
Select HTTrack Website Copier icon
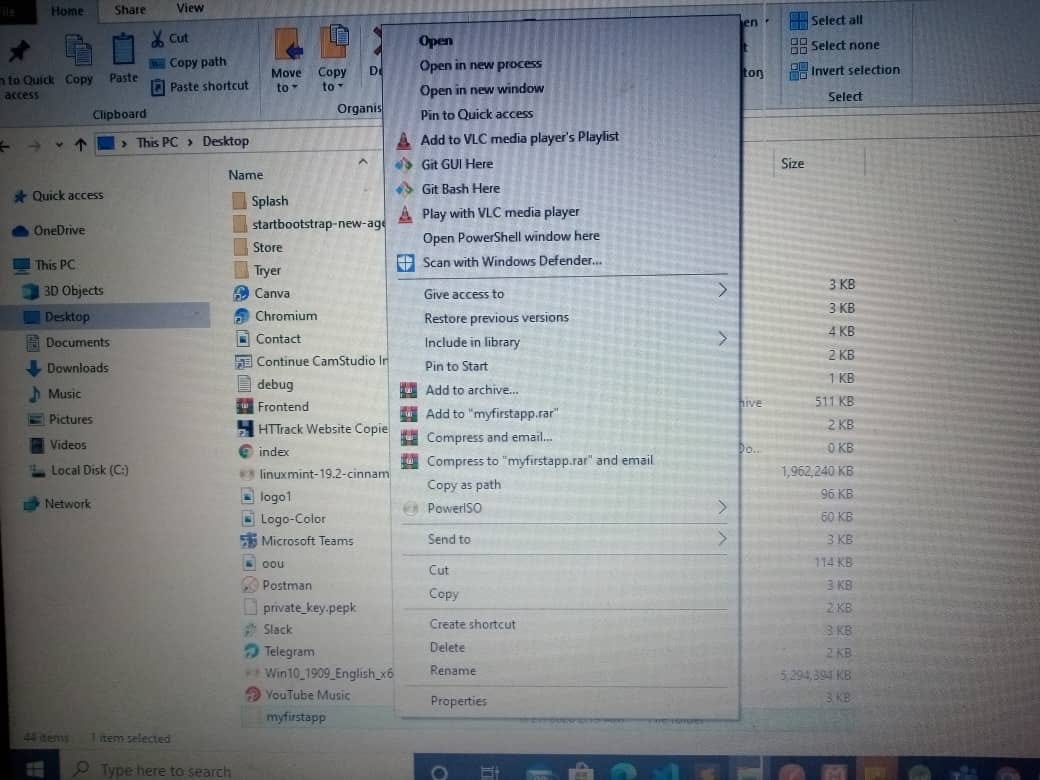click(246, 428)
